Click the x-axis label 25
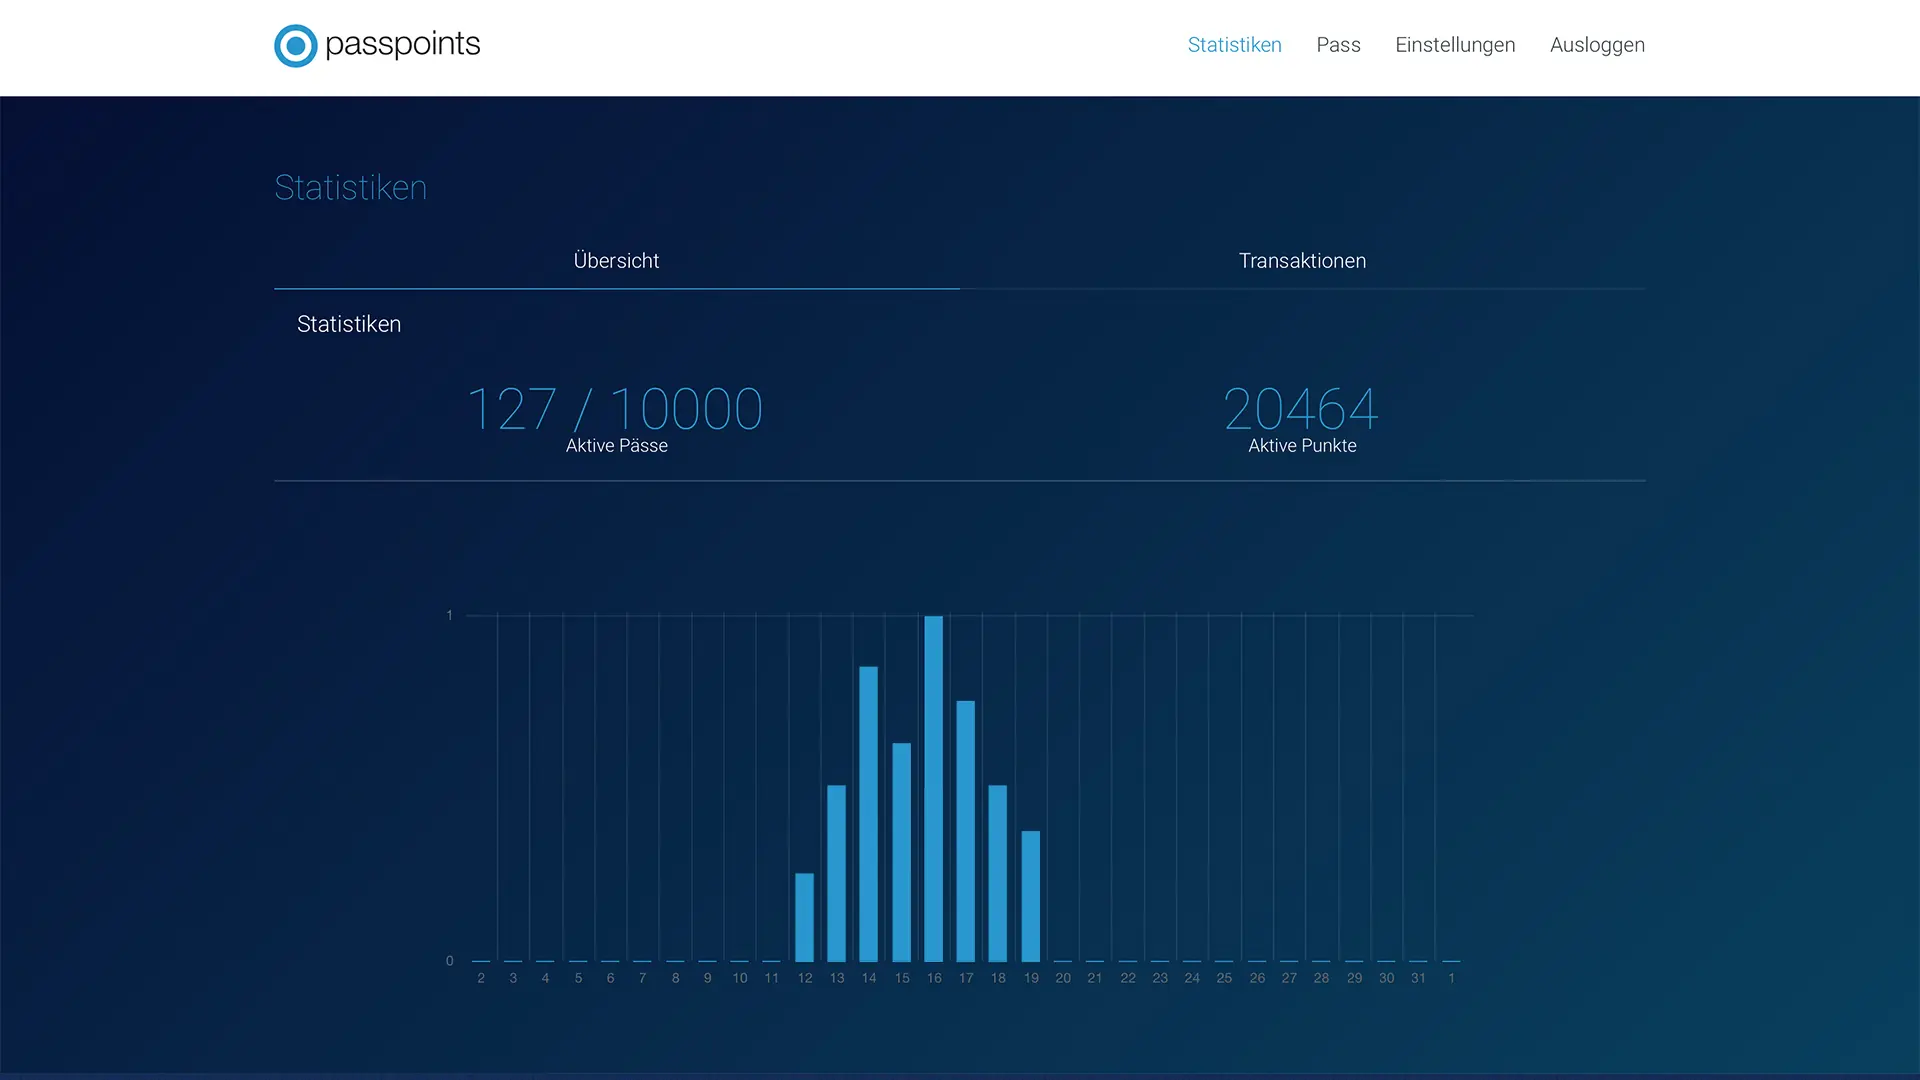 tap(1224, 978)
